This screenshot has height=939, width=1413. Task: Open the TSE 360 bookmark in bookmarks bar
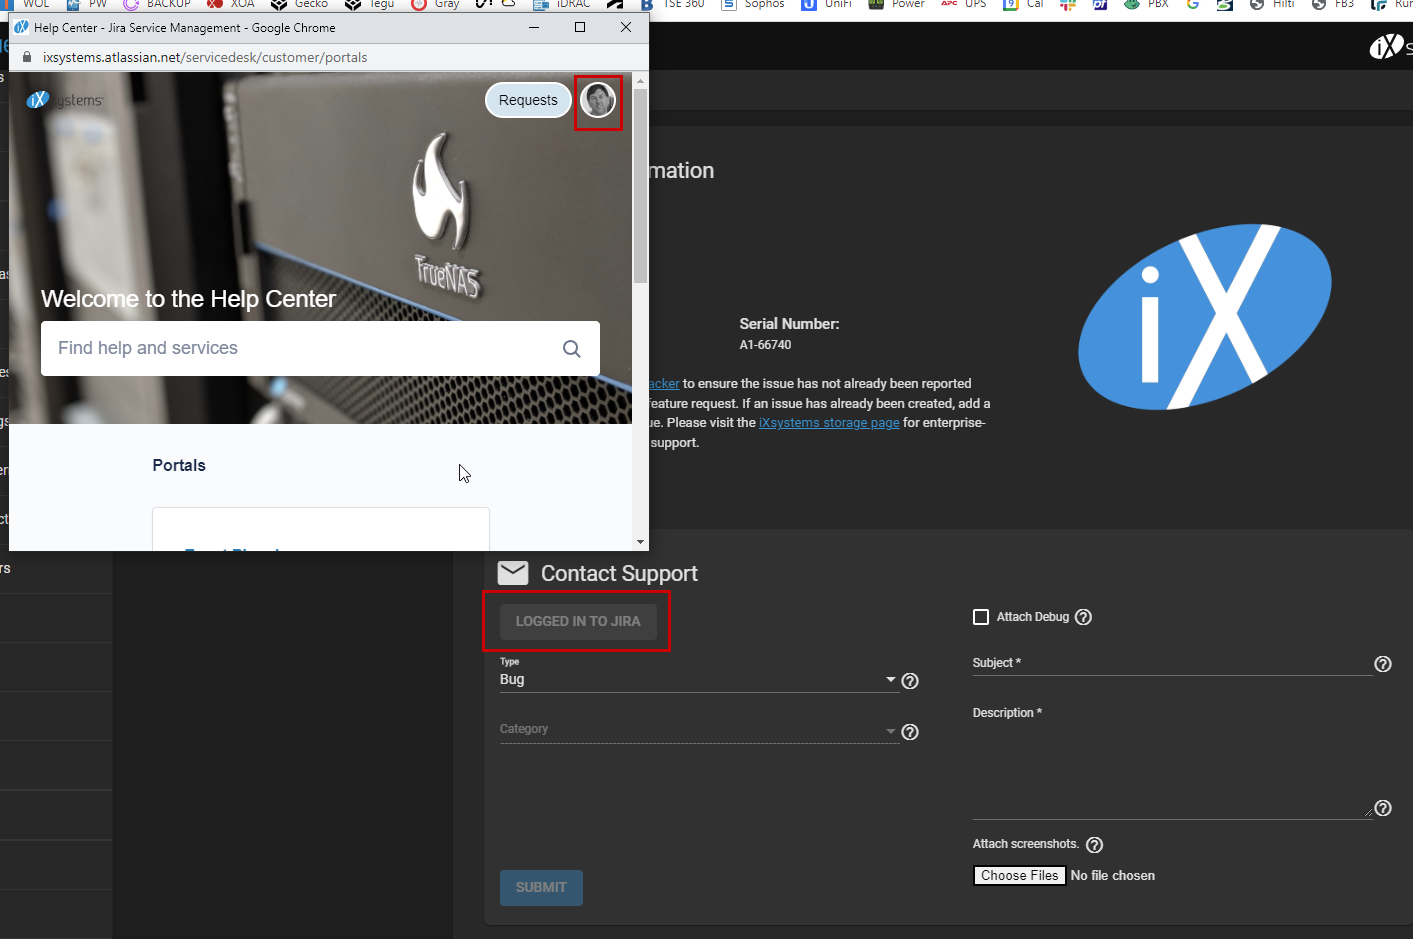pyautogui.click(x=672, y=4)
